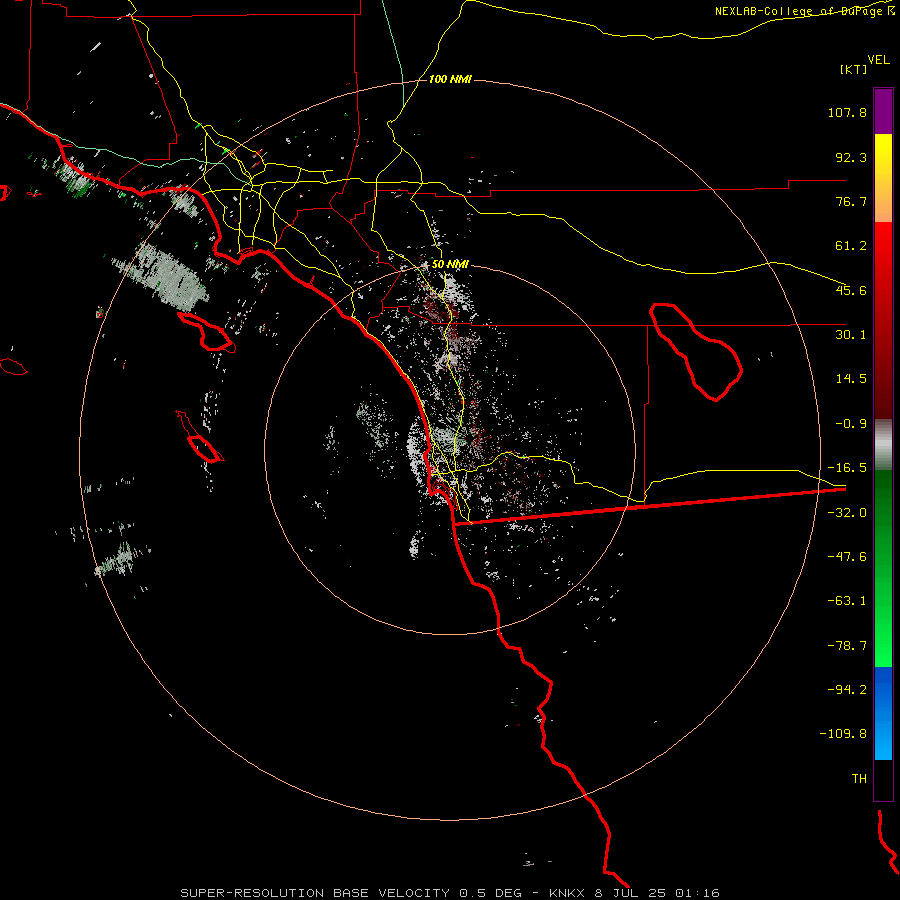Click the yellow-orange segment of color bar

coord(883,178)
